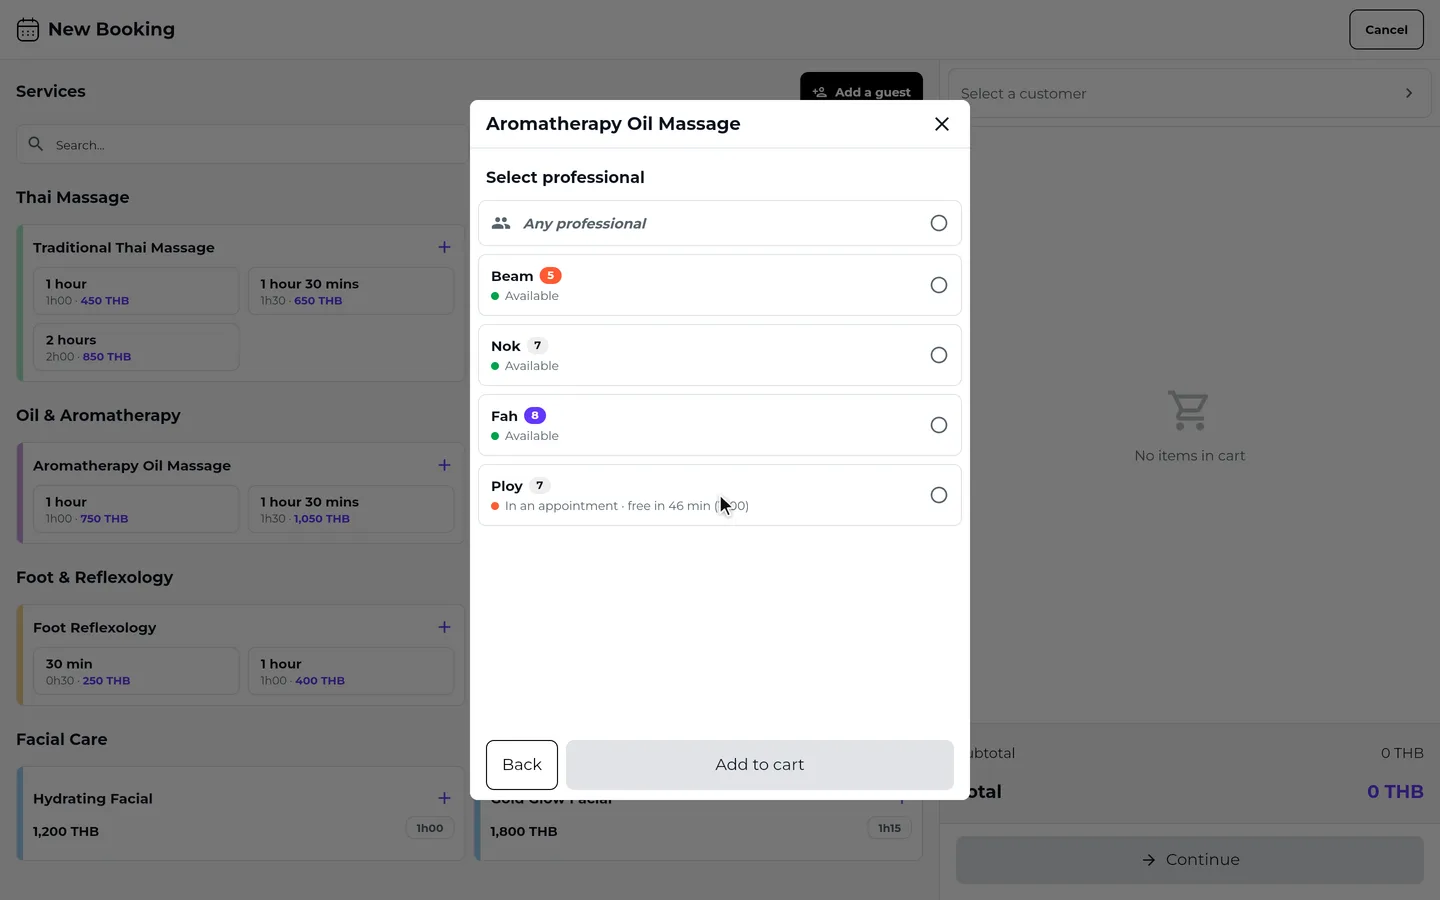Click the No items in cart message
1440x900 pixels.
tap(1190, 456)
